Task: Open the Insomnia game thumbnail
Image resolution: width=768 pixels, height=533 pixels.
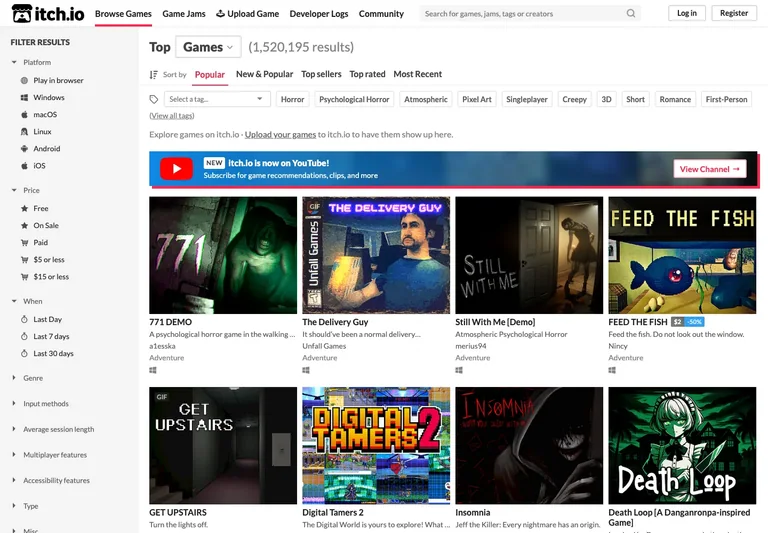Action: tap(529, 445)
